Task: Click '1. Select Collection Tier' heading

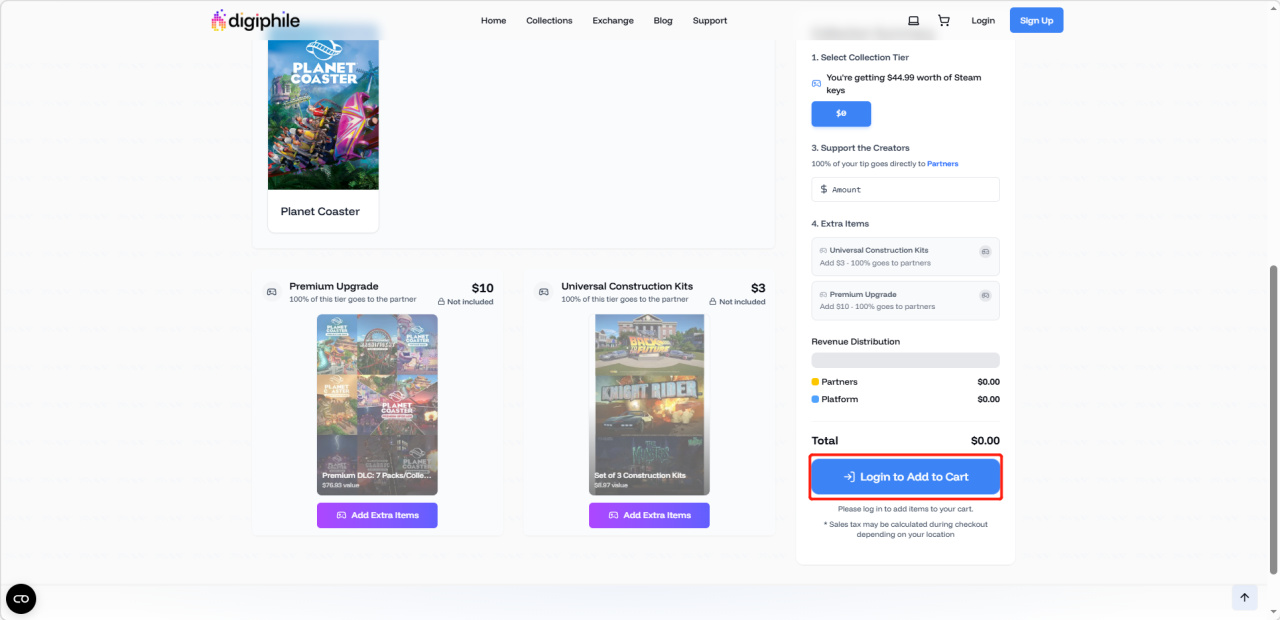Action: tap(860, 58)
